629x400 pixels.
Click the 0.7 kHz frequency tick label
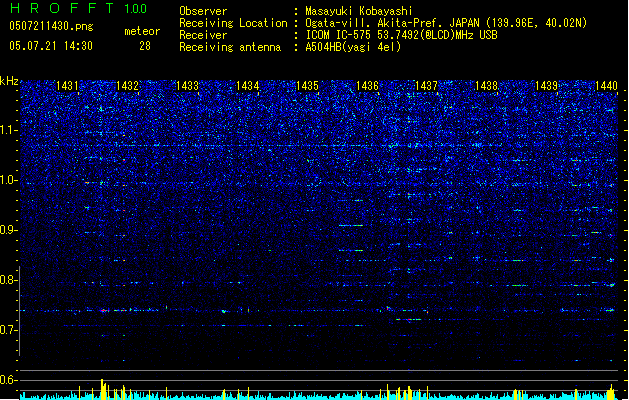pos(9,330)
